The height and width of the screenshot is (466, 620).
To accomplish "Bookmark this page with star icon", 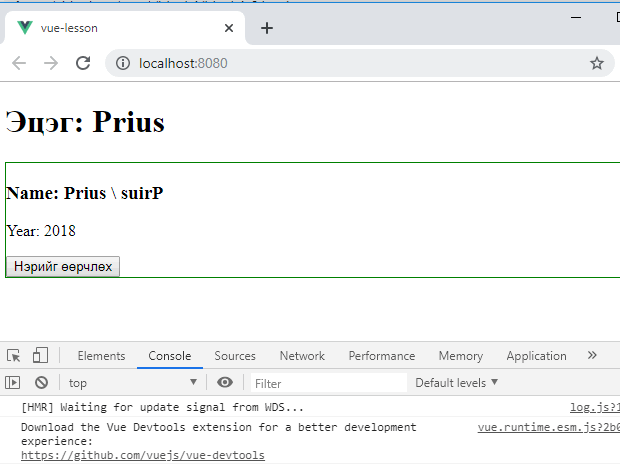I will [x=597, y=63].
